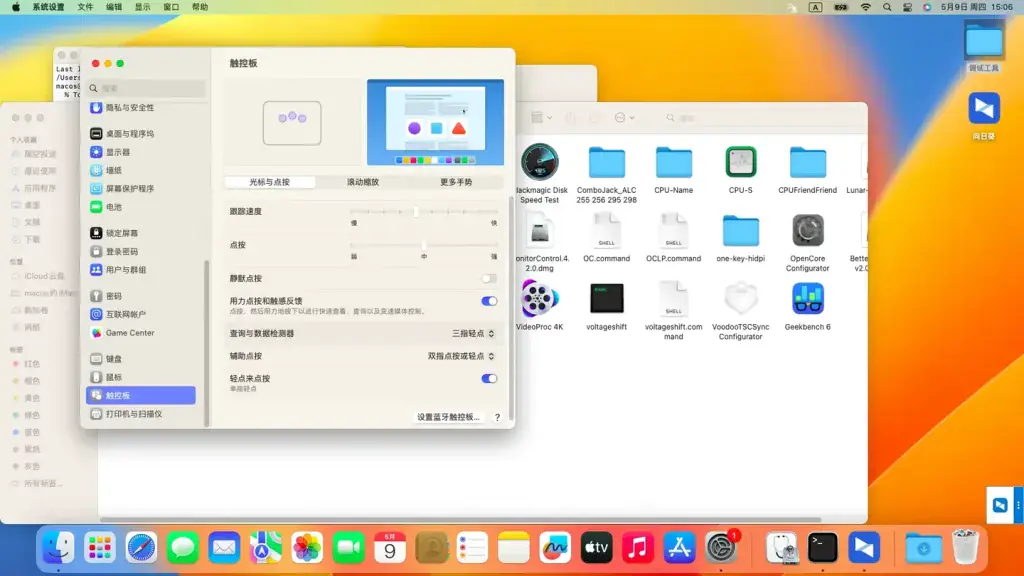Open Apple TV from the Dock
The width and height of the screenshot is (1024, 576).
(596, 547)
